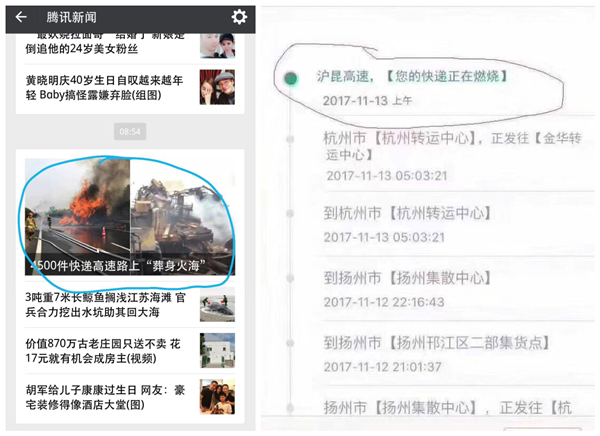Select status '沪昆高速,【您的快递正在燃烧】'
Viewport: 600px width, 436px height.
pyautogui.click(x=412, y=76)
